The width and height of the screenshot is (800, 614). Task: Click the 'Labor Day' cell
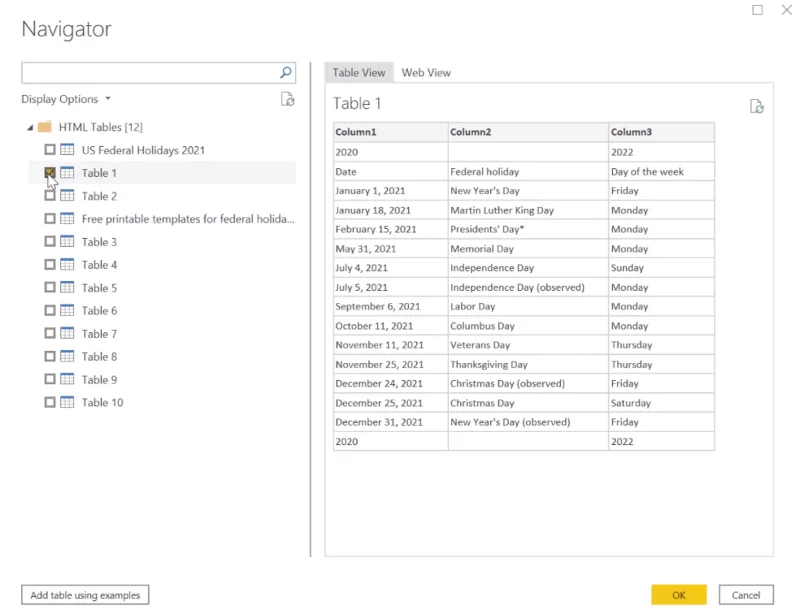click(x=528, y=306)
